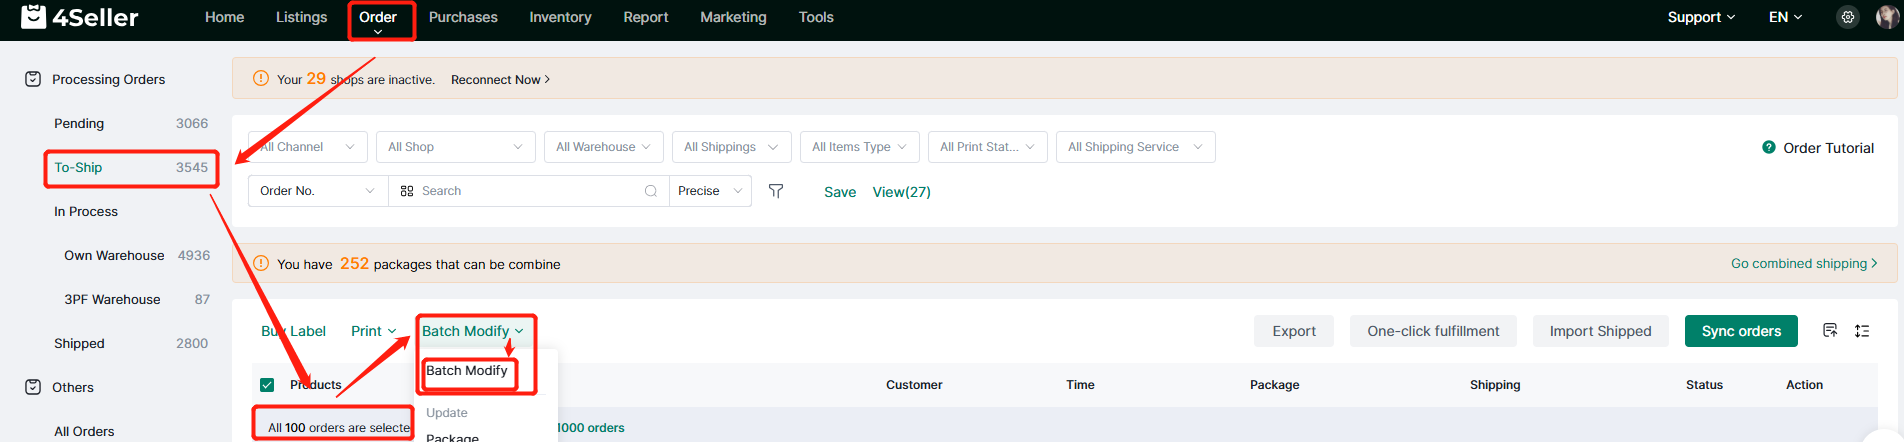The image size is (1904, 442).
Task: Click the list view density icon
Action: pyautogui.click(x=1862, y=331)
